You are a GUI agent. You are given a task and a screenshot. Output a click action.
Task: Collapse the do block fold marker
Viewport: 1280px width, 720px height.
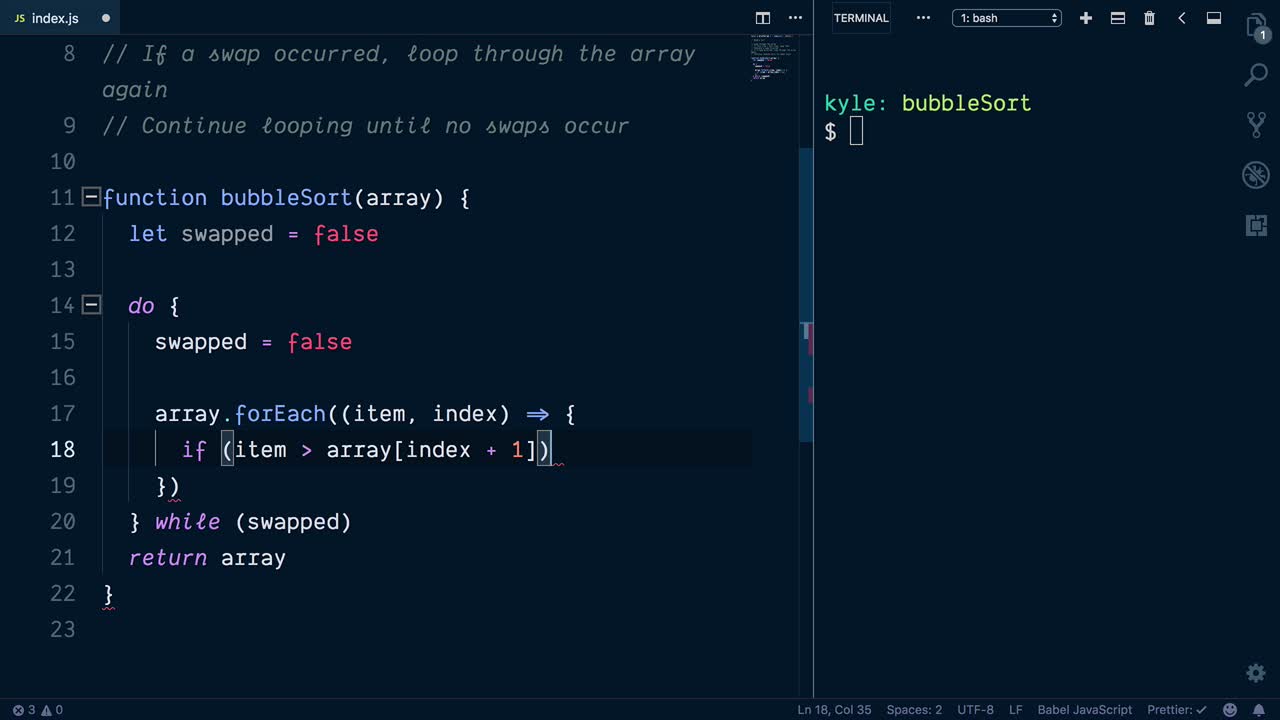click(90, 305)
